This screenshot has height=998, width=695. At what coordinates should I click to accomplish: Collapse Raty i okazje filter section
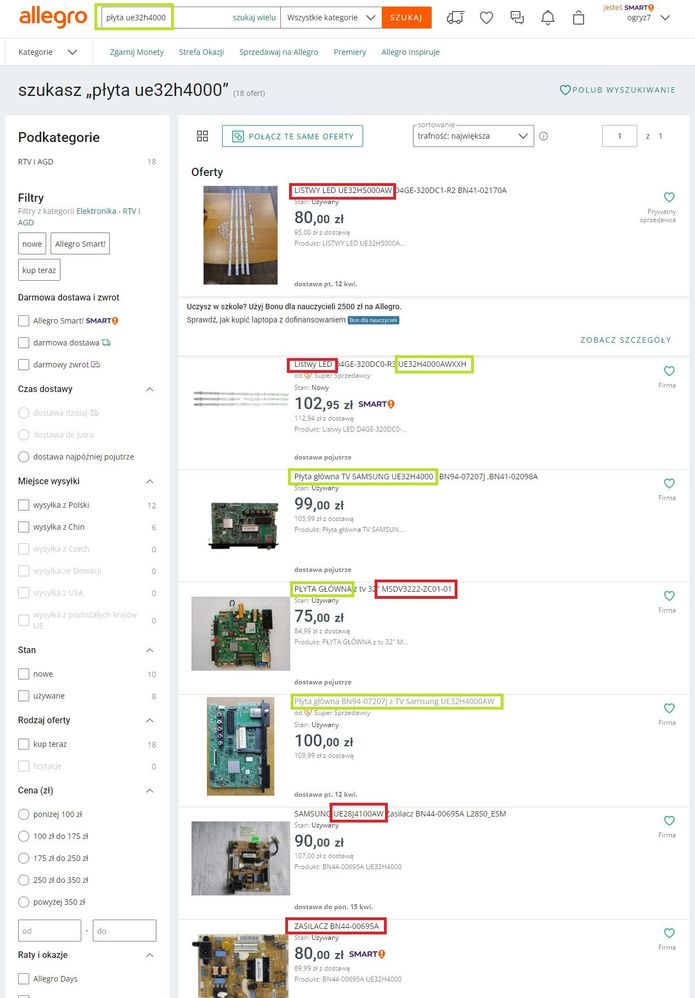150,955
